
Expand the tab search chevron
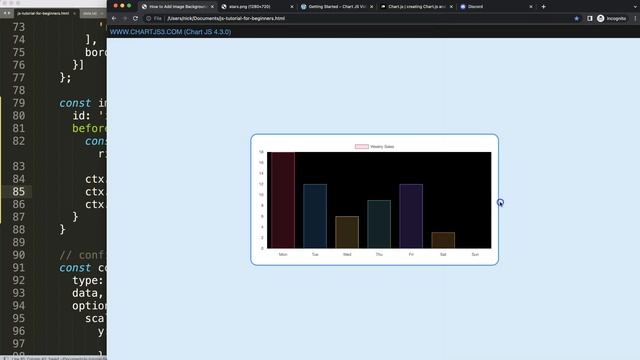point(635,7)
